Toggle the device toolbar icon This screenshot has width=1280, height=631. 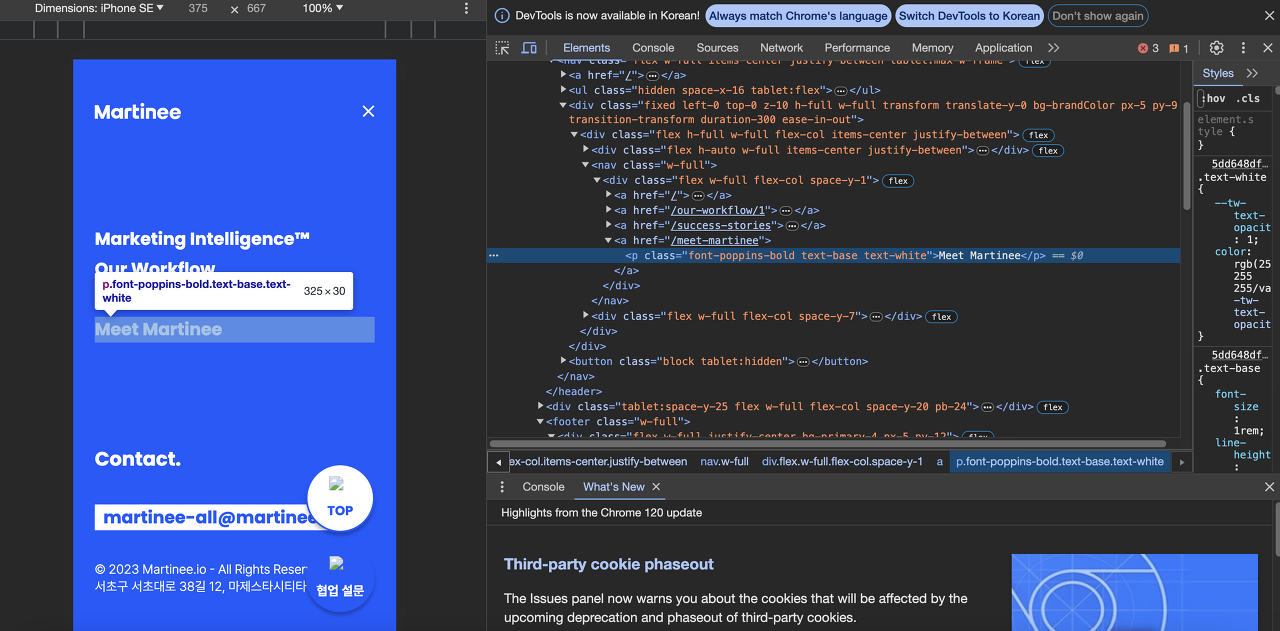[529, 48]
